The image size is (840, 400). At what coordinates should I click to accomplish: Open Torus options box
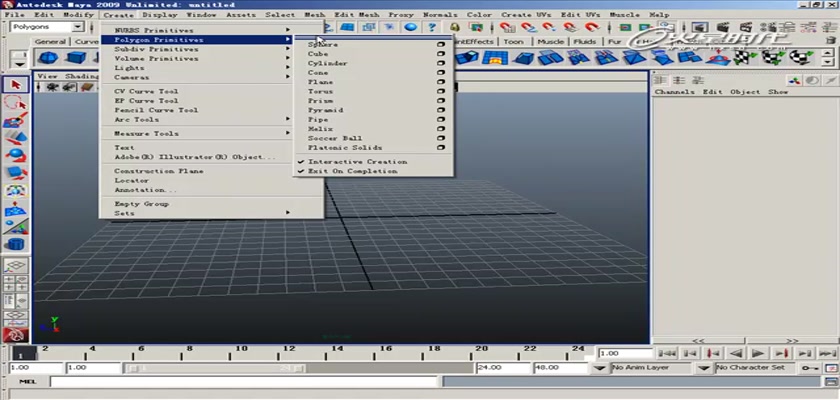click(x=441, y=92)
